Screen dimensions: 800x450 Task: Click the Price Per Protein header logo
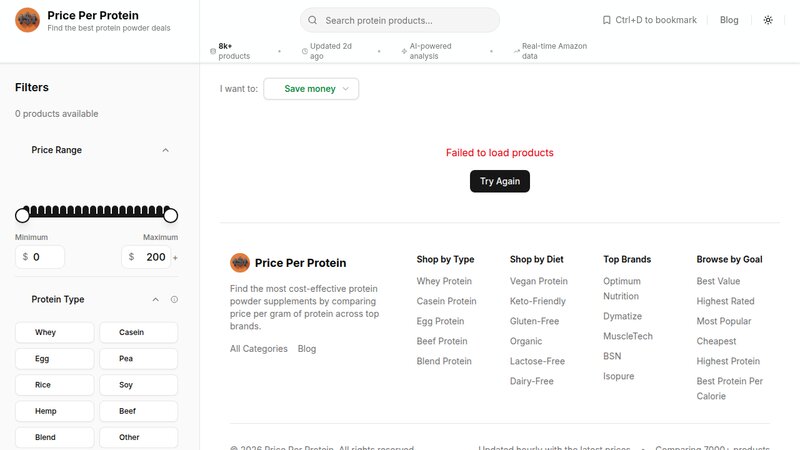28,20
